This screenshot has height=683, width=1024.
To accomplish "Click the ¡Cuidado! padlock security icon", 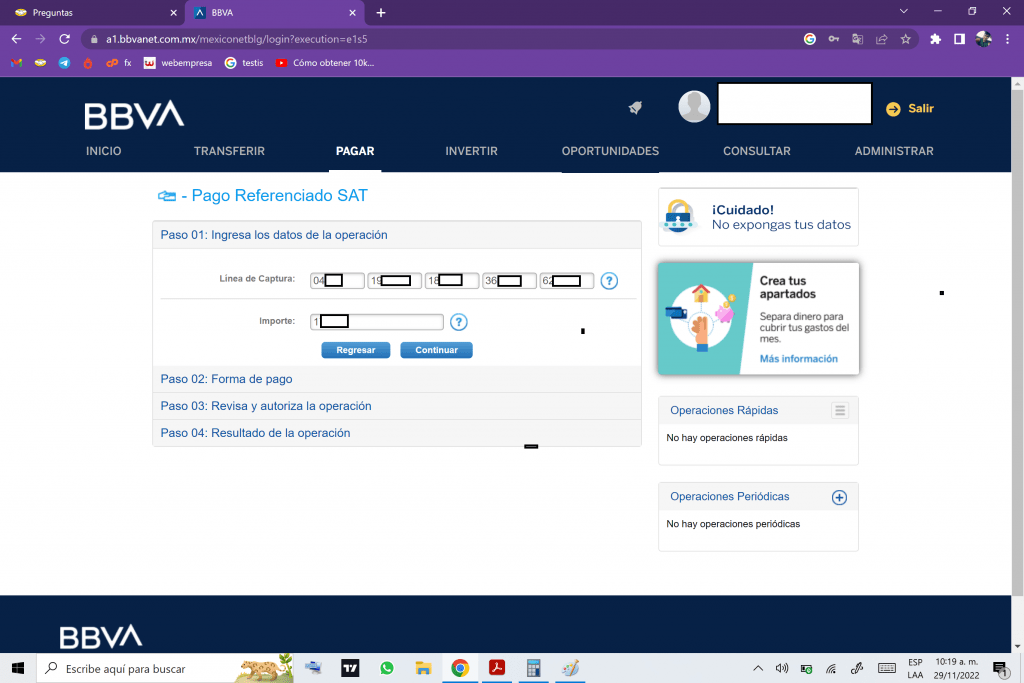I will coord(679,216).
